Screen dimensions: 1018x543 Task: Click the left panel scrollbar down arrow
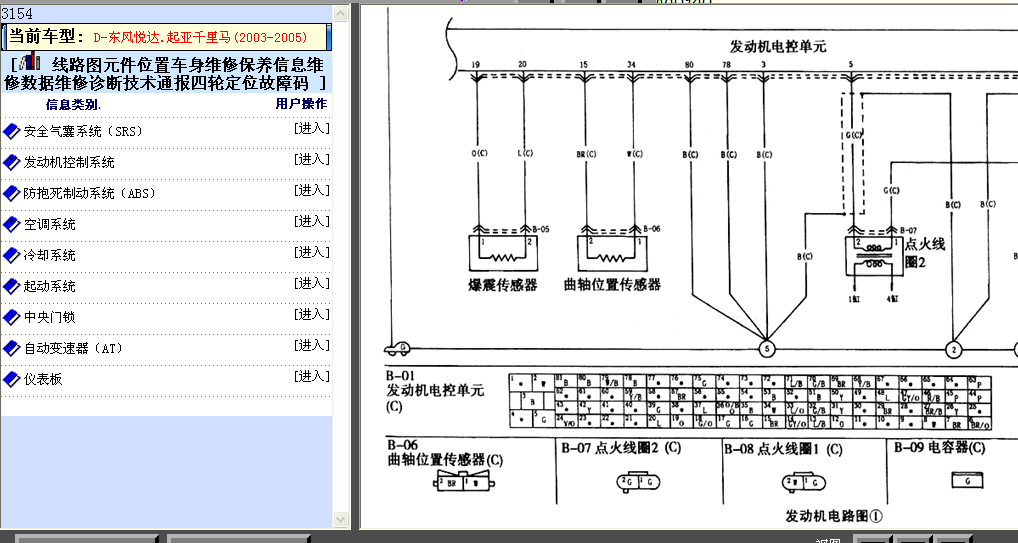click(341, 519)
